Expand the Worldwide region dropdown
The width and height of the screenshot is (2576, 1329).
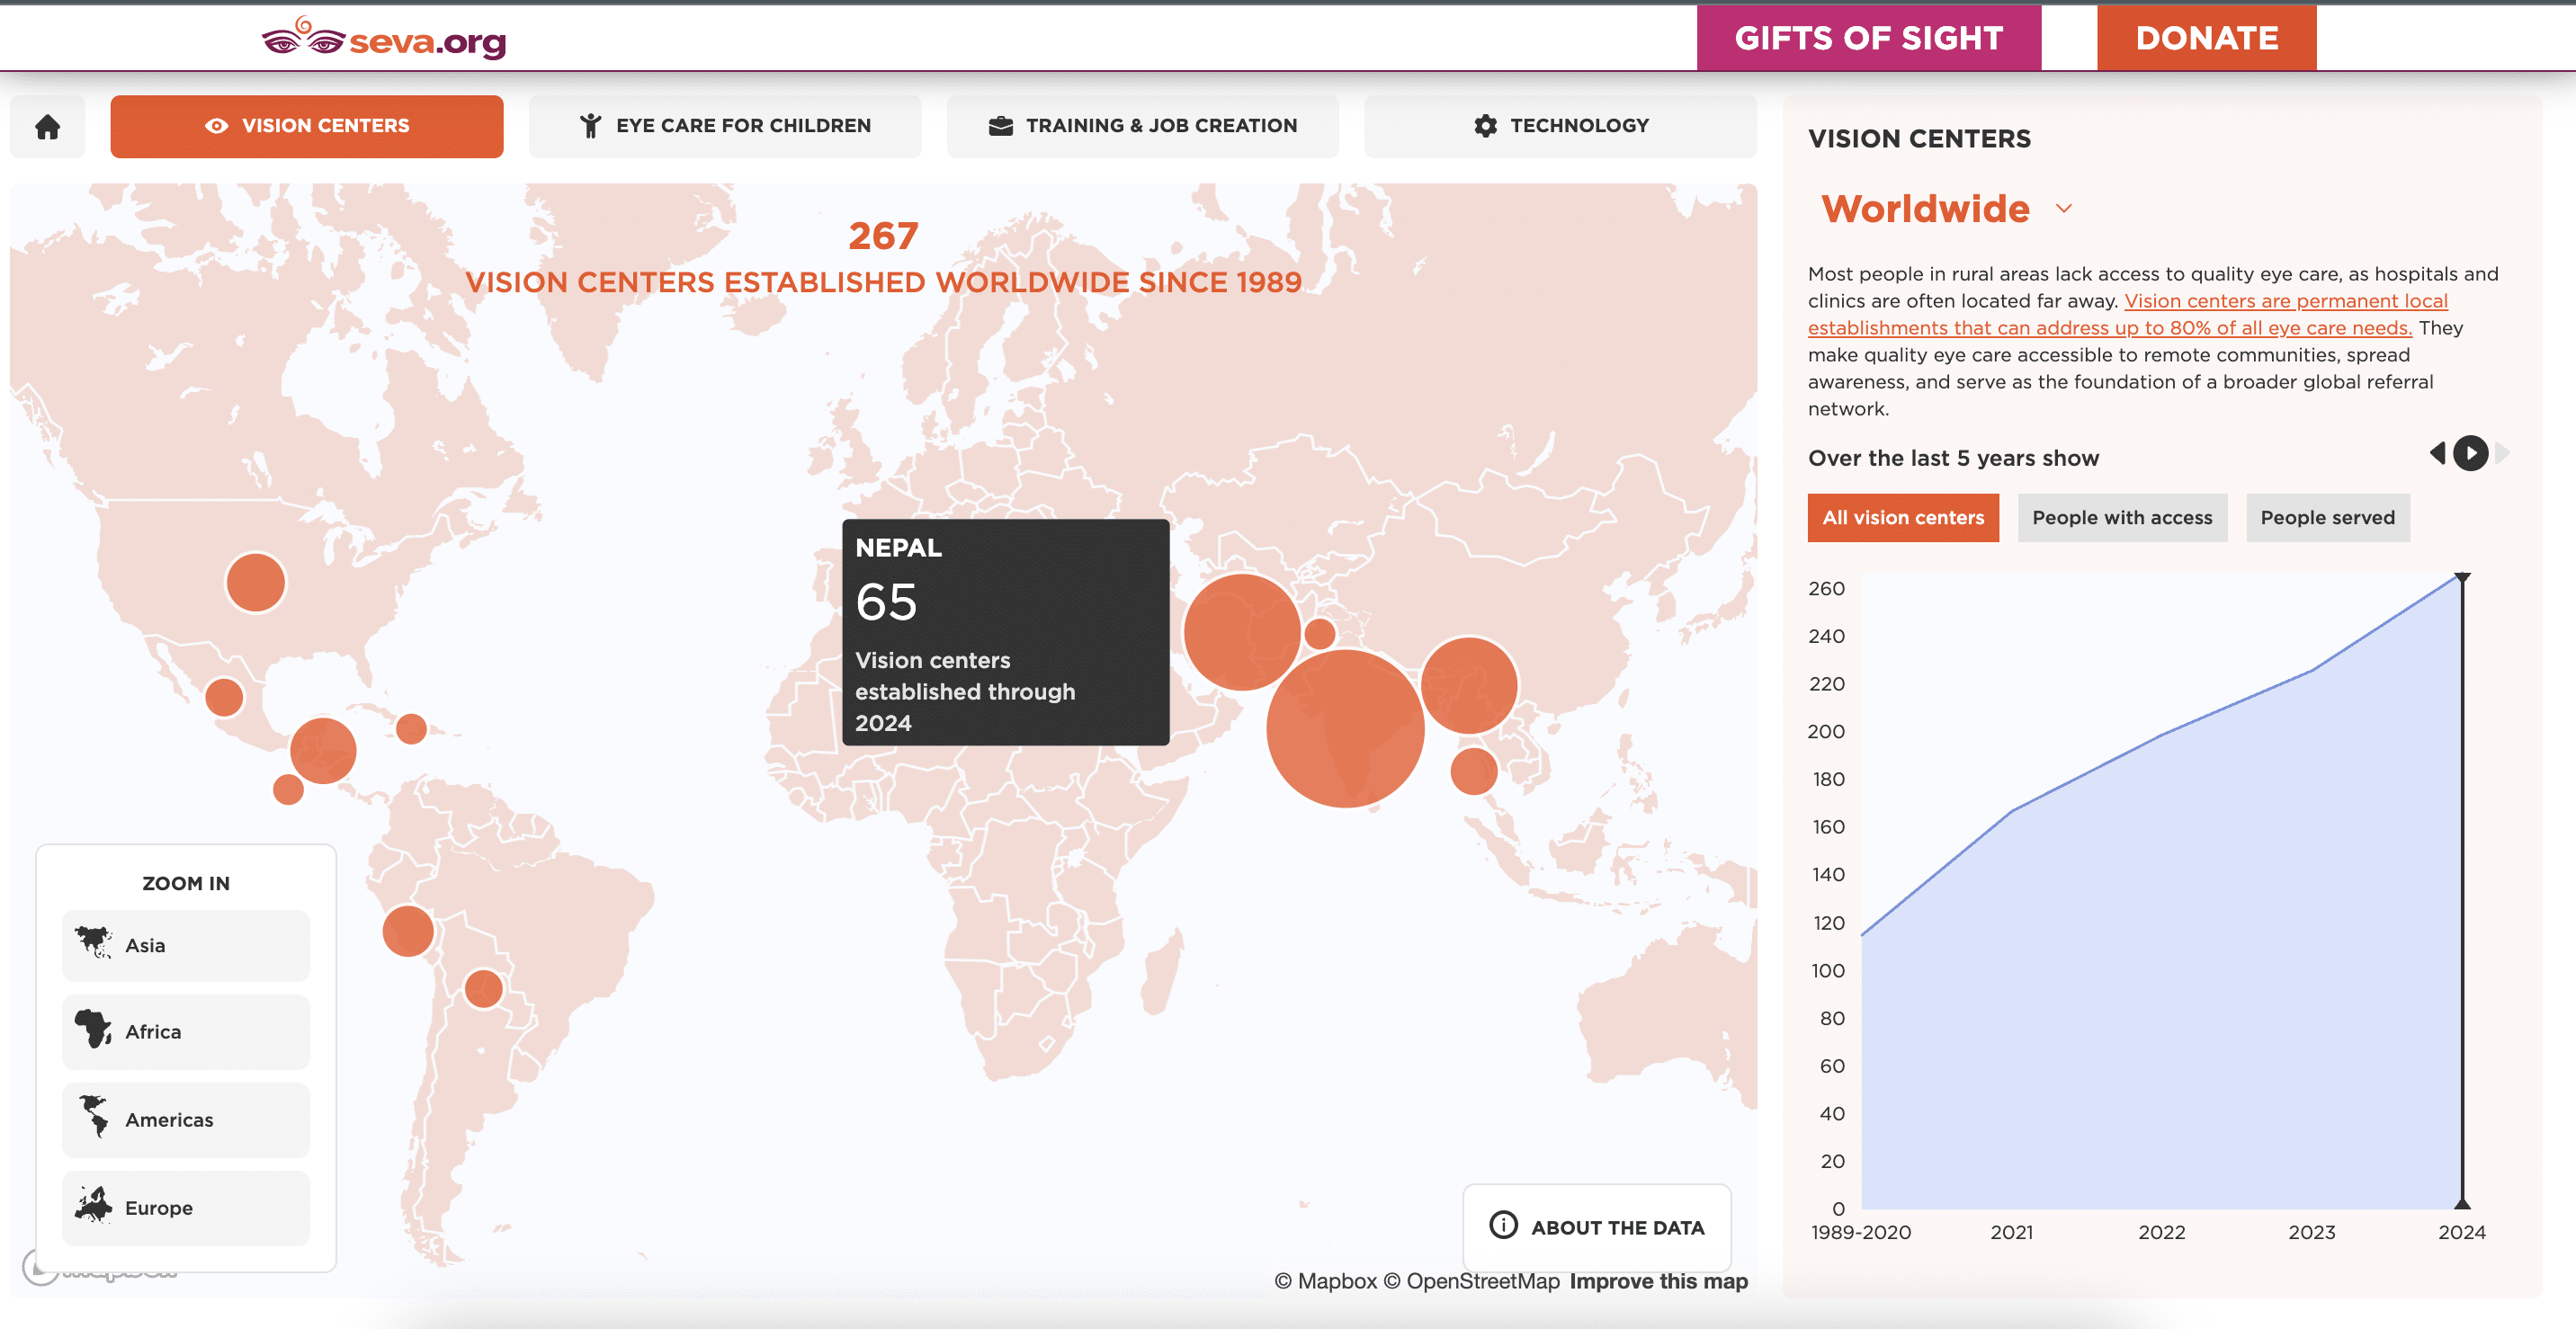click(x=2064, y=209)
